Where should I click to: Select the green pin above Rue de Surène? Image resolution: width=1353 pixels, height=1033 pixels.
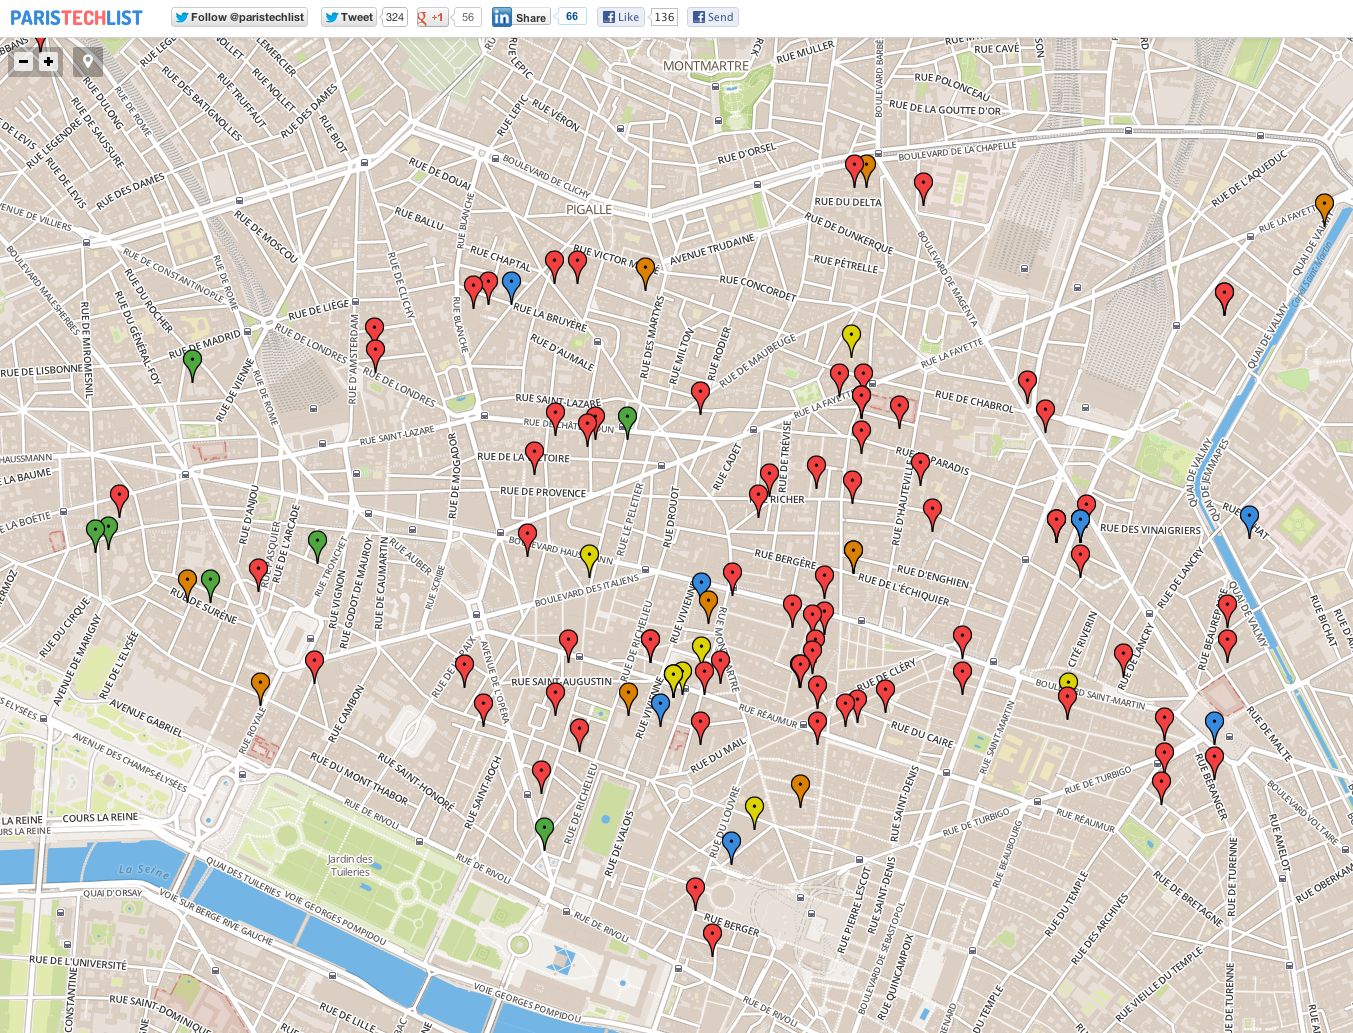(x=210, y=585)
